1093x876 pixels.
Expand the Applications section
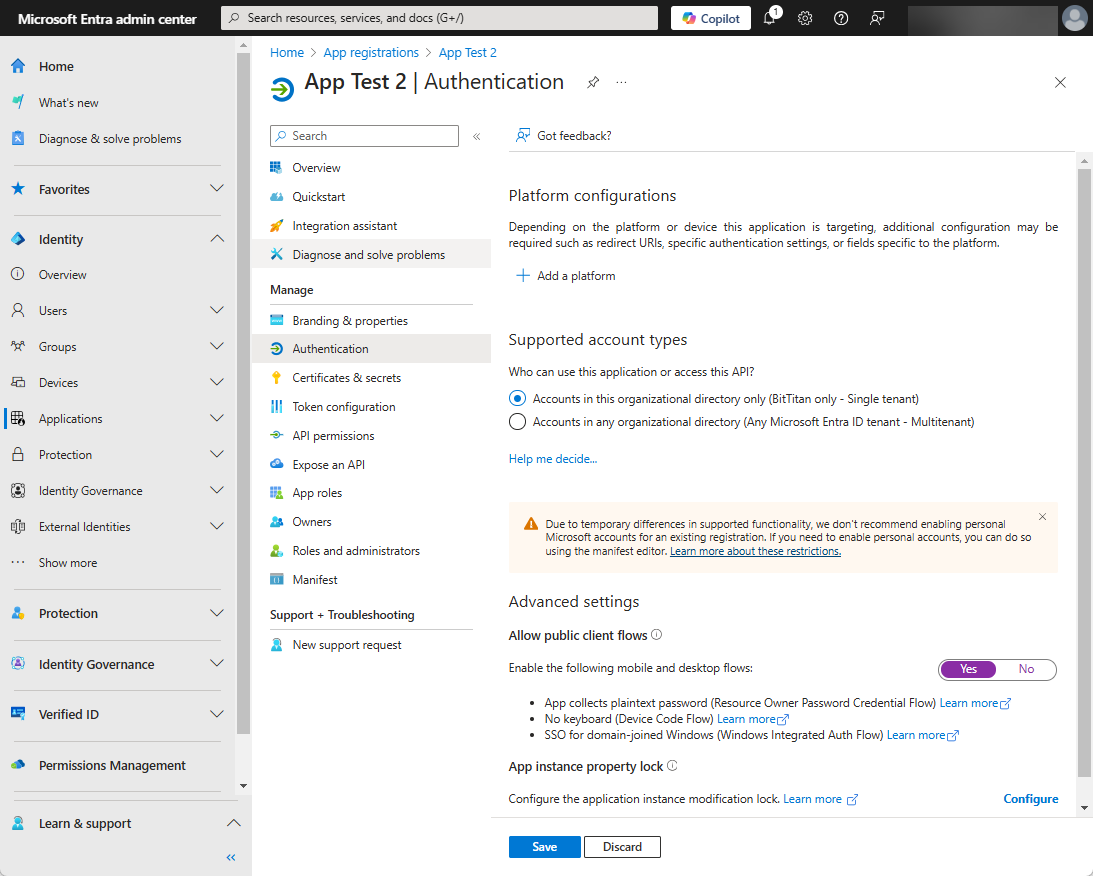tap(216, 418)
